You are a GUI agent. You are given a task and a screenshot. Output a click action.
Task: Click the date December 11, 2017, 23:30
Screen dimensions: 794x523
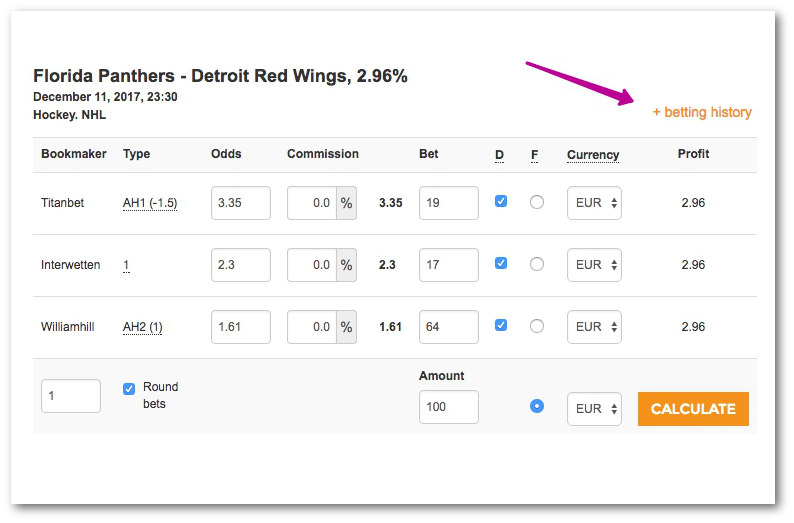(x=105, y=97)
